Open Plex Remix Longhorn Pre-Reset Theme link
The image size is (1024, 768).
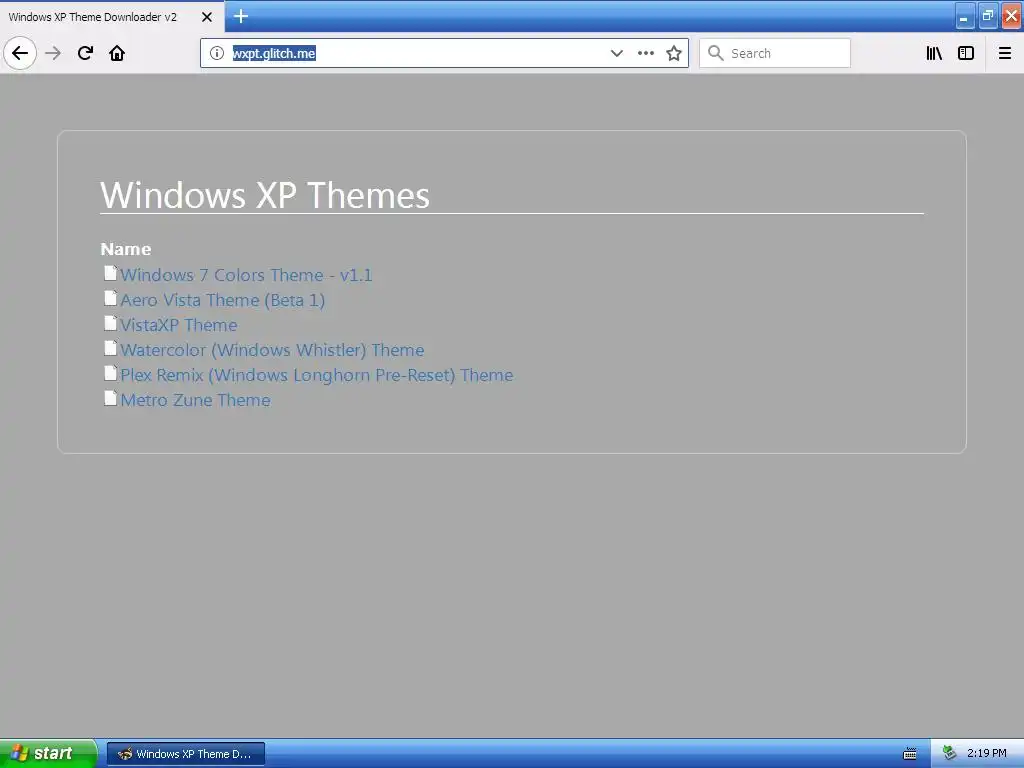pos(317,375)
